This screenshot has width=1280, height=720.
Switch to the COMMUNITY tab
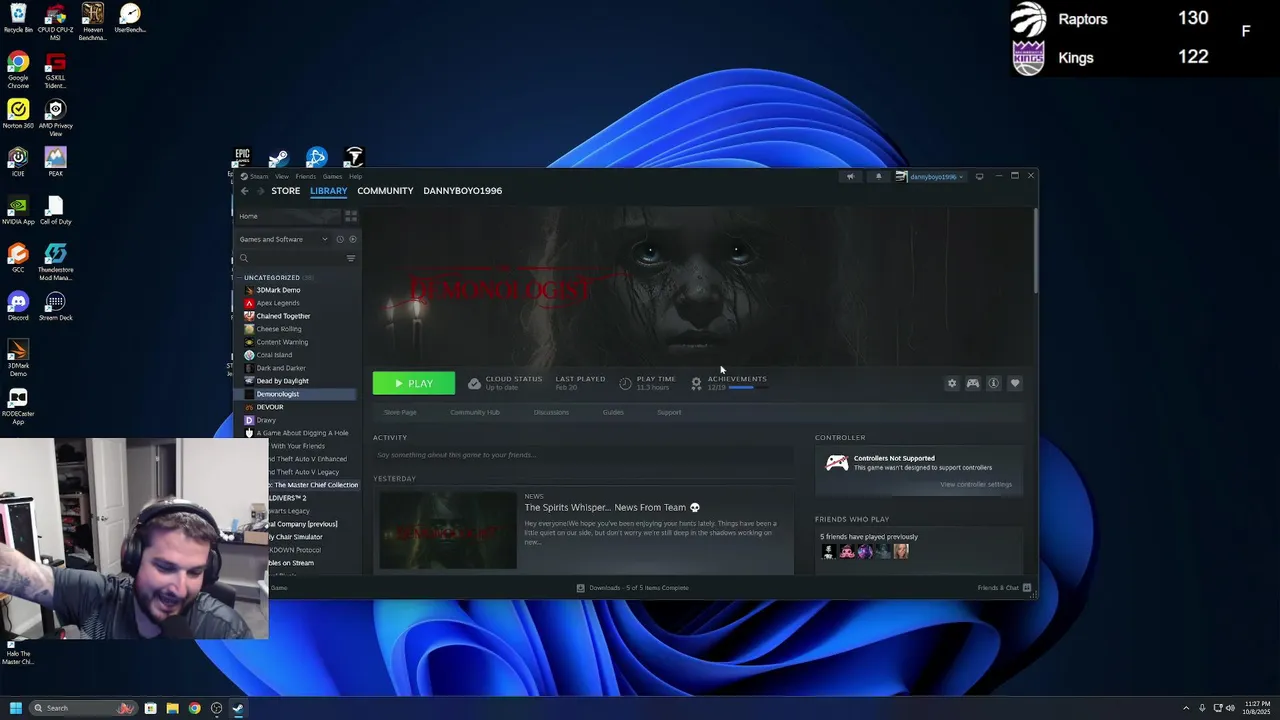385,191
